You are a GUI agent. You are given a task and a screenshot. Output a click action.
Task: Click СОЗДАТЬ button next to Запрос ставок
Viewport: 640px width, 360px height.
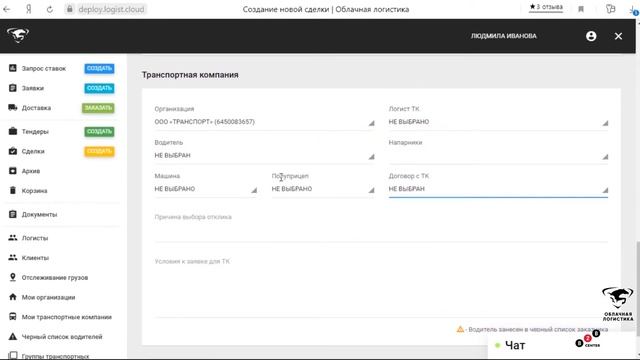click(x=99, y=68)
